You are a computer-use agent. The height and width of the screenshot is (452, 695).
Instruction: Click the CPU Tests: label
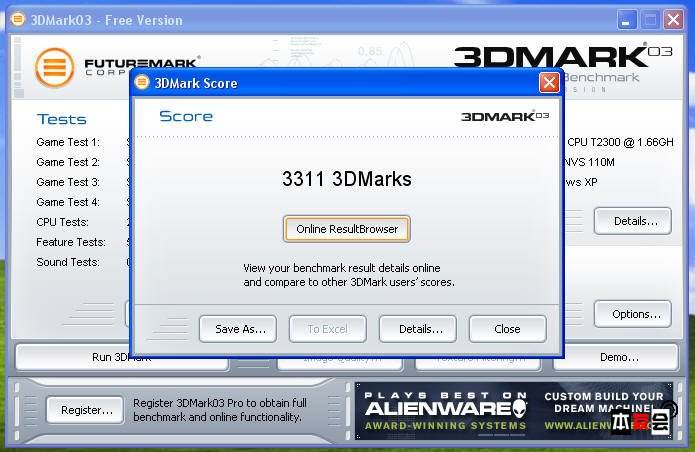tap(62, 222)
